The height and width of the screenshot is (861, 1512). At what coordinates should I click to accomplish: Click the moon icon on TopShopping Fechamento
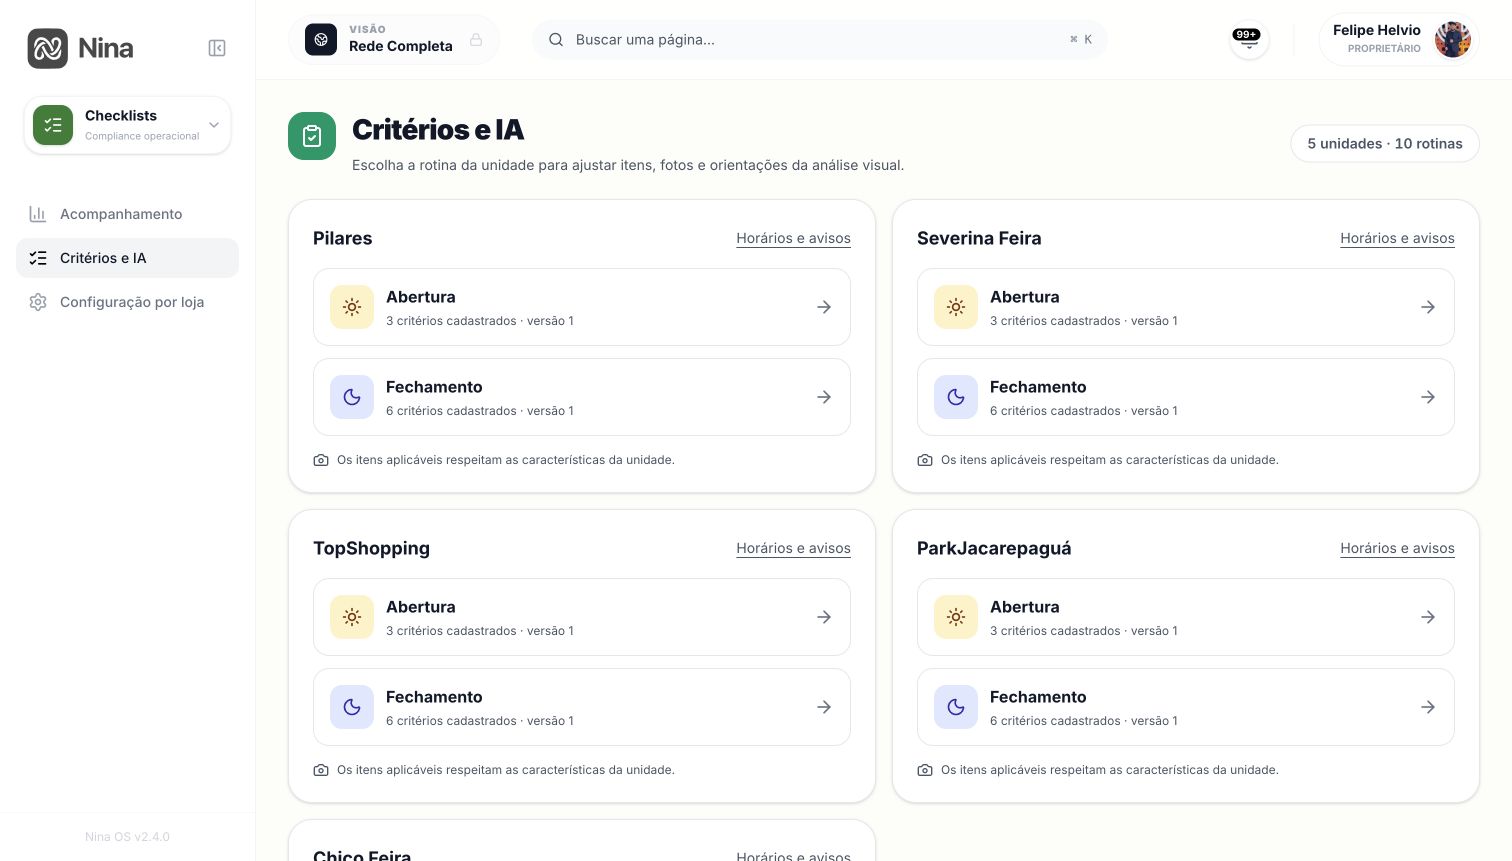coord(352,707)
